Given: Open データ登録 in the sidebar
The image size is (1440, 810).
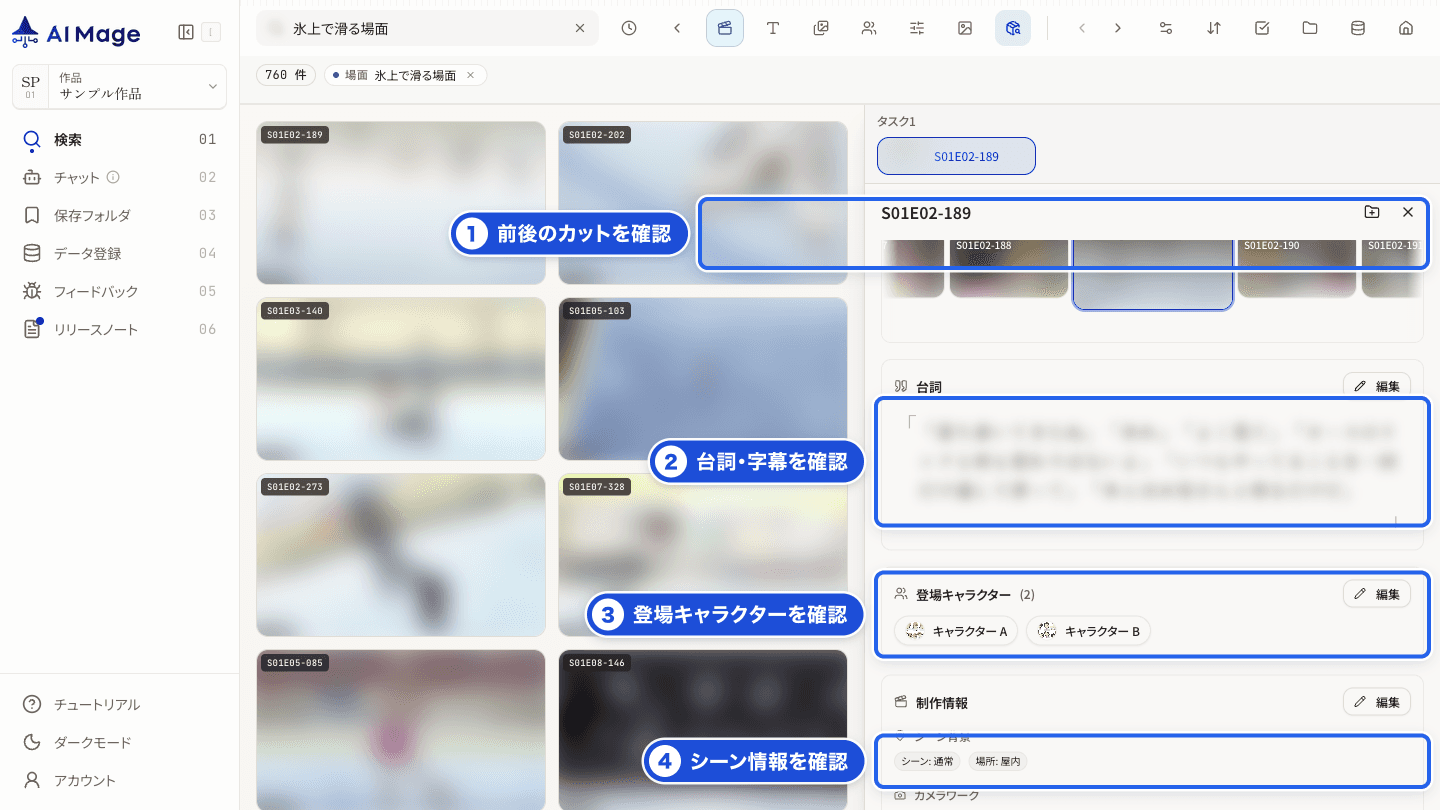Looking at the screenshot, I should (119, 253).
